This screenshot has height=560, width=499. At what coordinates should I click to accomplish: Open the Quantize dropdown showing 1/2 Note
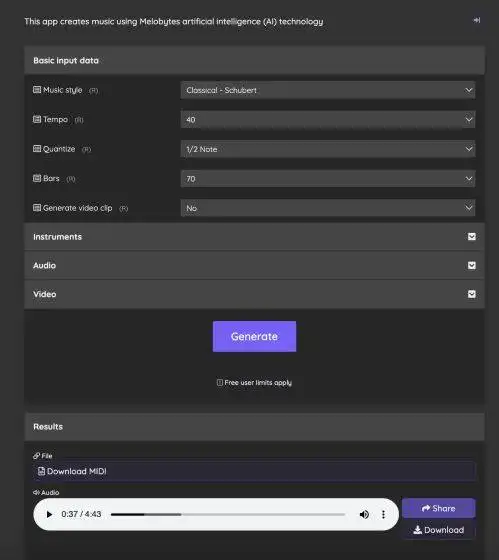pos(328,149)
